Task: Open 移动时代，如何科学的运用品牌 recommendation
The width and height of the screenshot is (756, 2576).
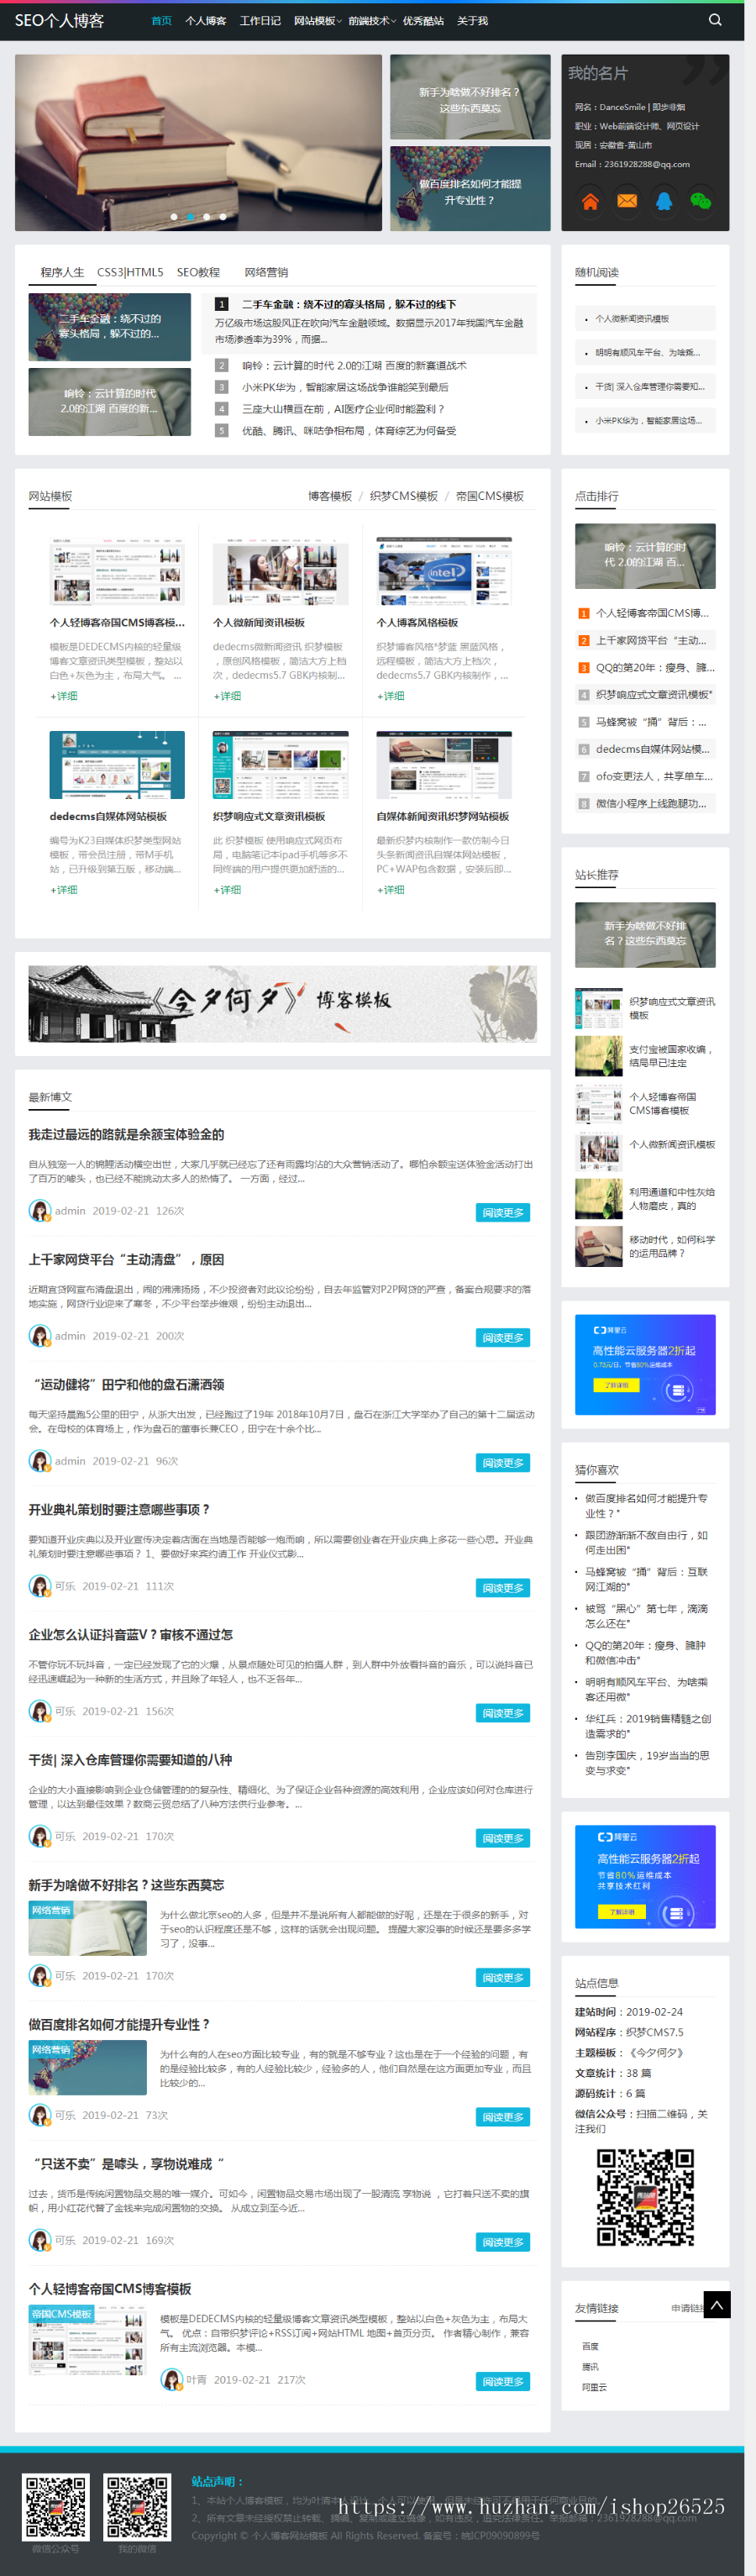Action: (671, 1246)
